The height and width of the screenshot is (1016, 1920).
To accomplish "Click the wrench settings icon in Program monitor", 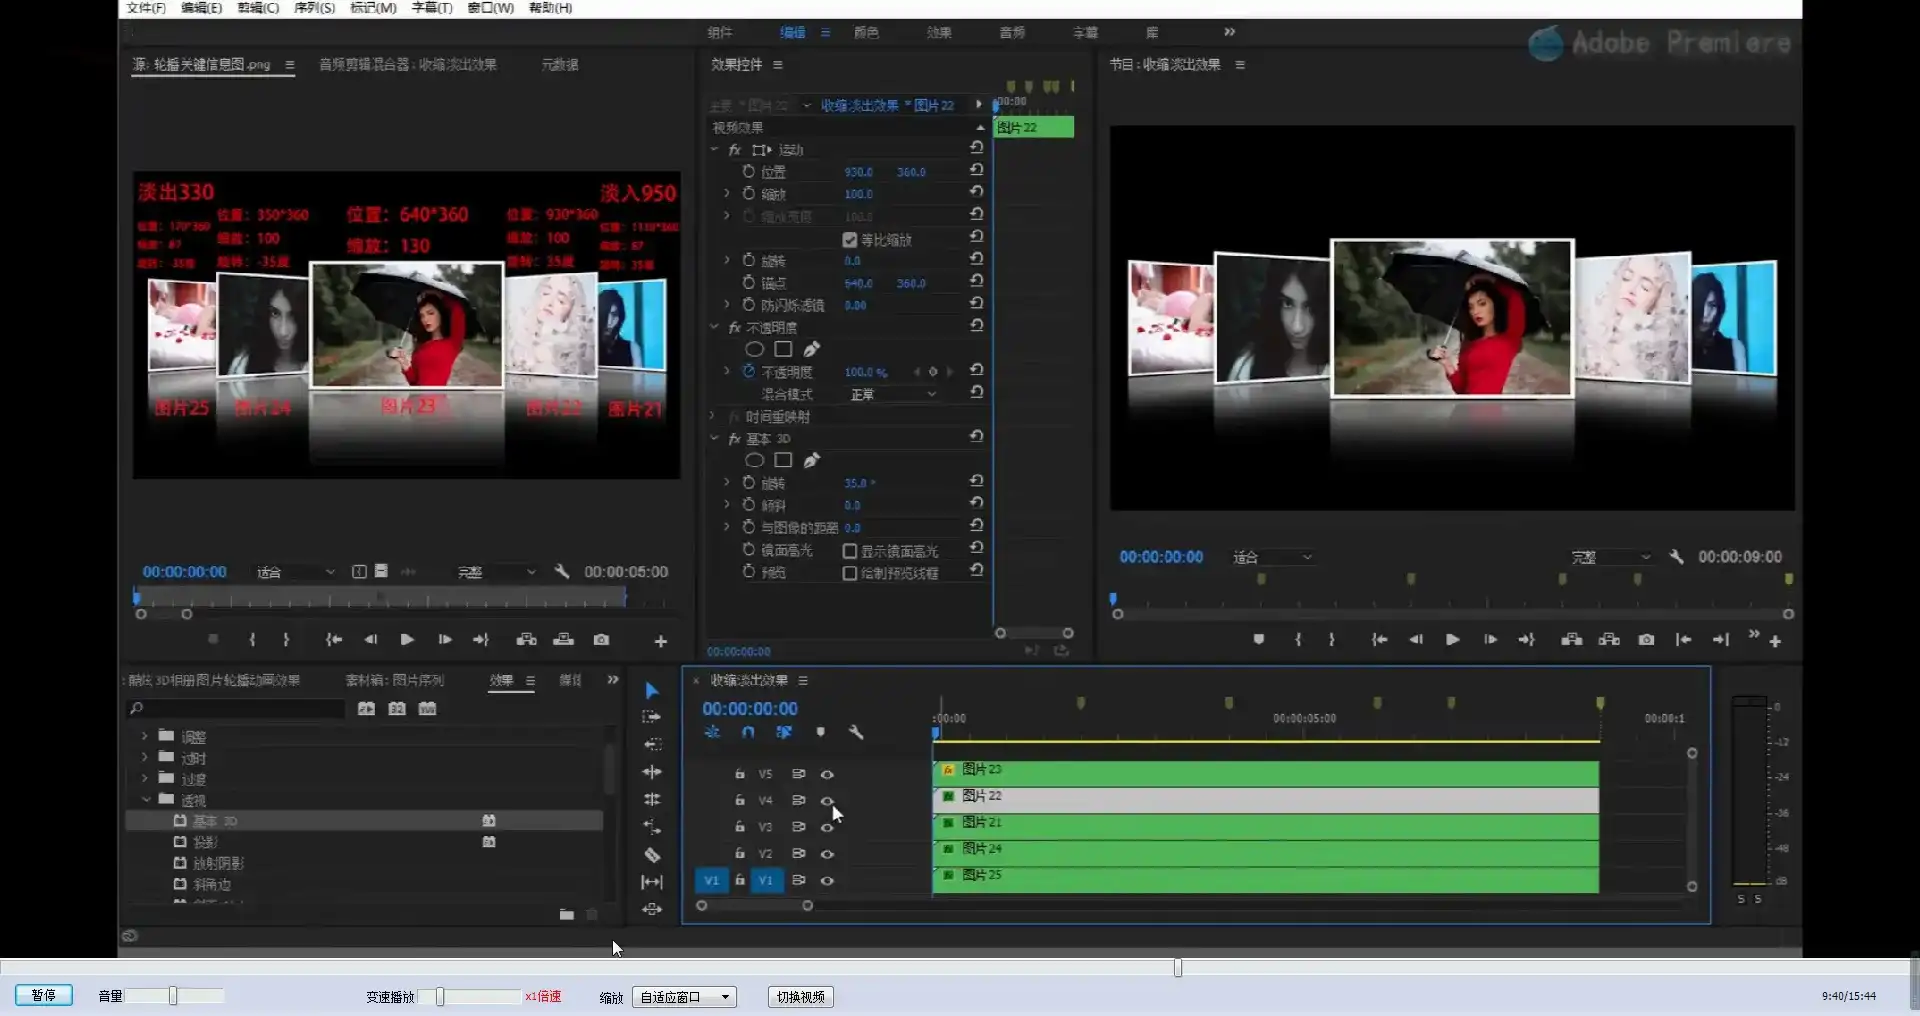I will click(x=1677, y=557).
